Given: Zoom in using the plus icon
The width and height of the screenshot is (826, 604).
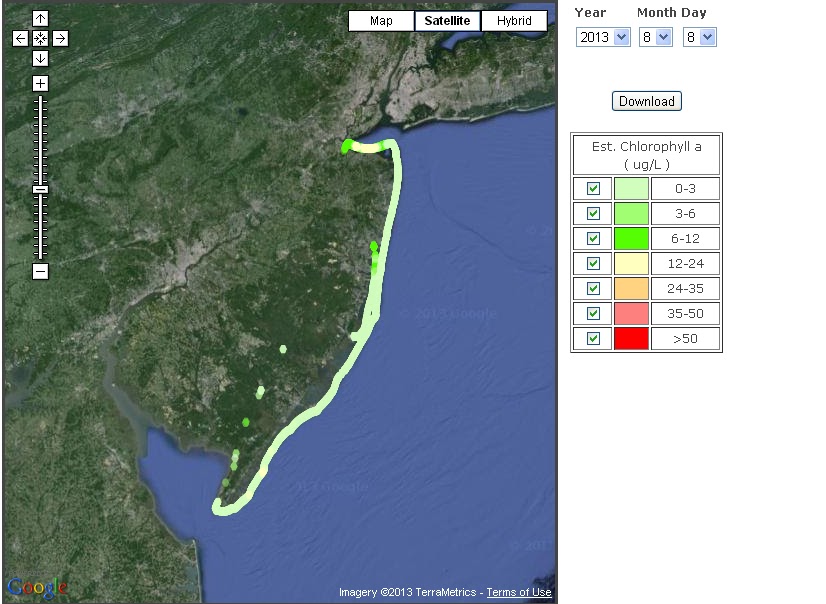Looking at the screenshot, I should tap(40, 83).
